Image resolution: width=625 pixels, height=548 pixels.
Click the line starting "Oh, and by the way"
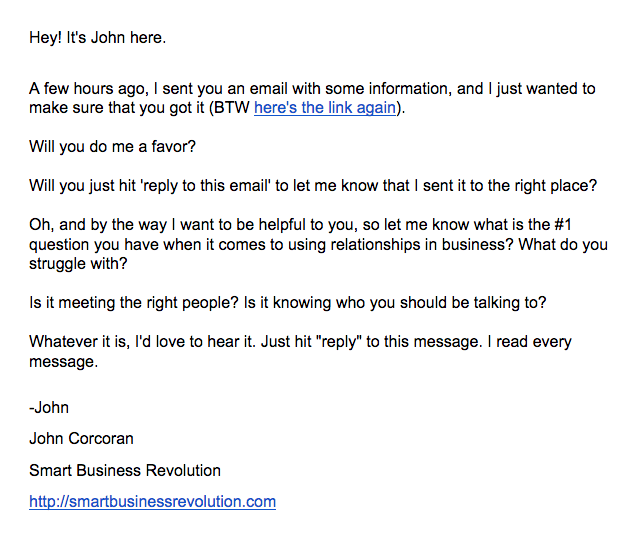(301, 225)
